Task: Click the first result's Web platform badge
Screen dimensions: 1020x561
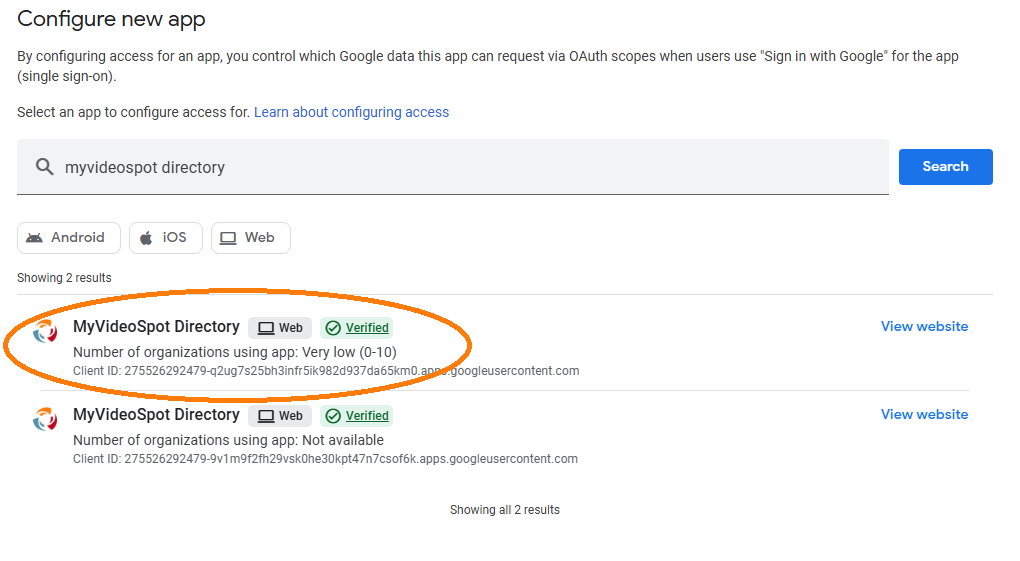Action: click(280, 328)
